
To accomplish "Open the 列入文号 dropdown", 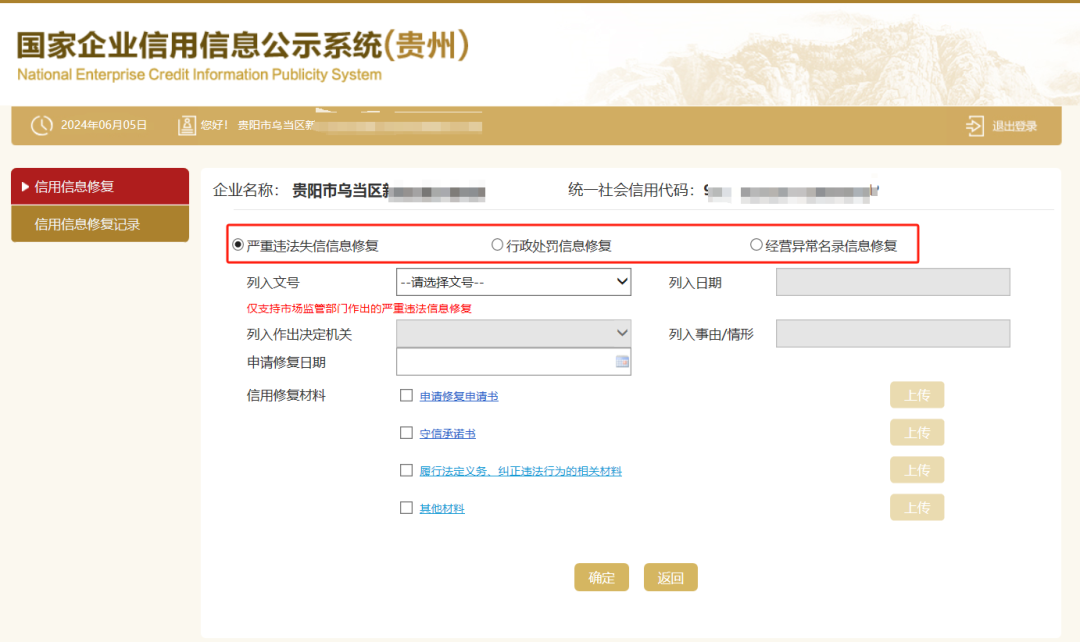I will pyautogui.click(x=514, y=282).
